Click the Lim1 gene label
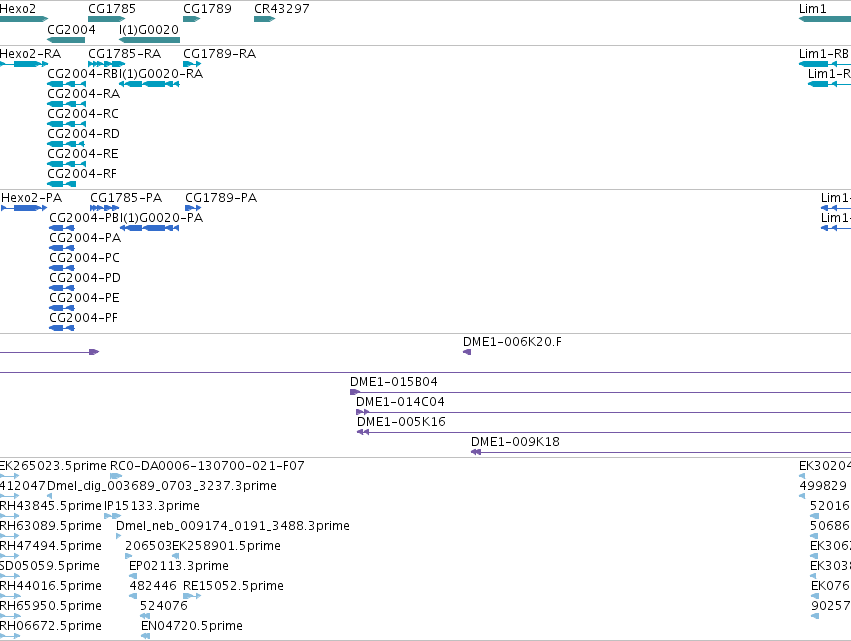This screenshot has width=851, height=641. (812, 9)
